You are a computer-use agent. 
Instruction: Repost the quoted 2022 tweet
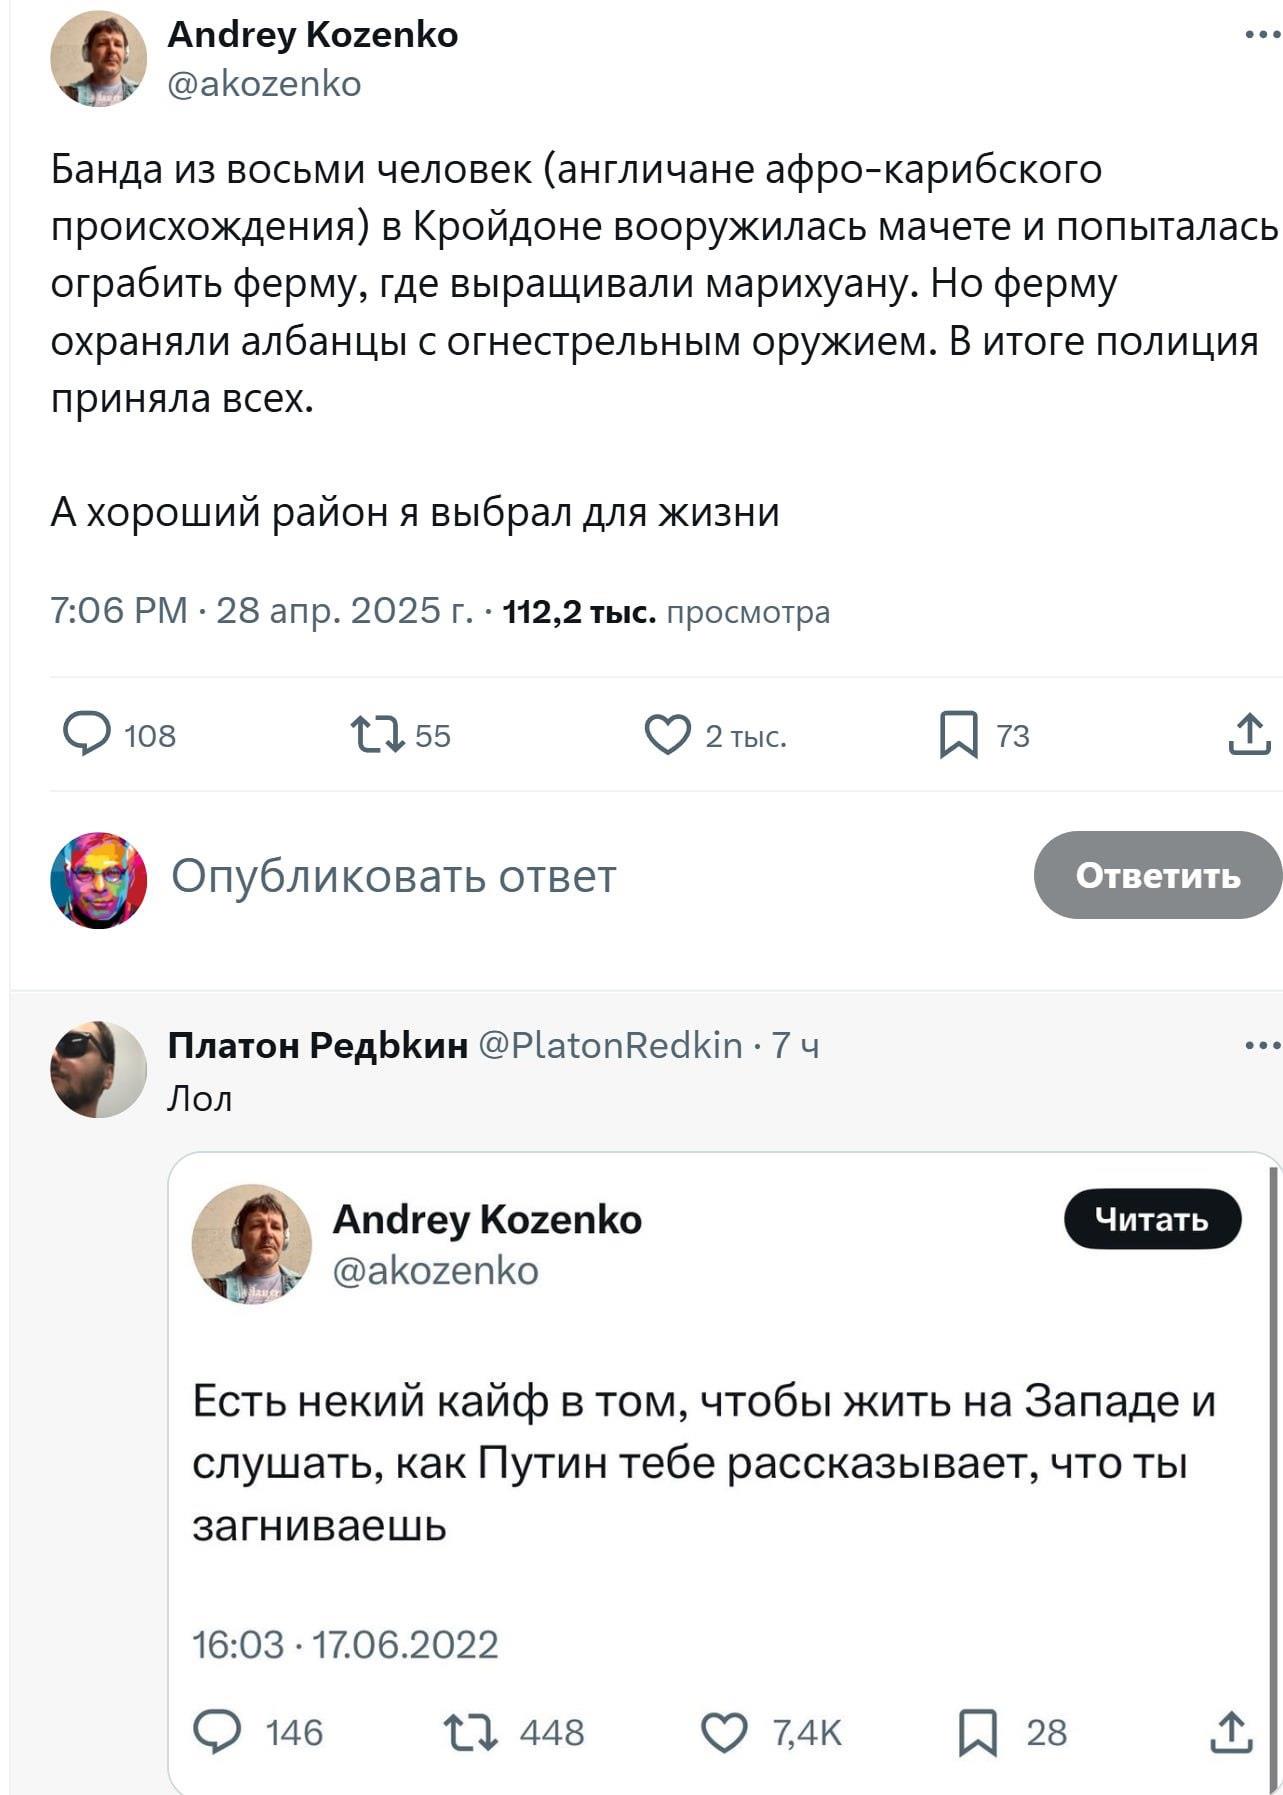pyautogui.click(x=470, y=1732)
